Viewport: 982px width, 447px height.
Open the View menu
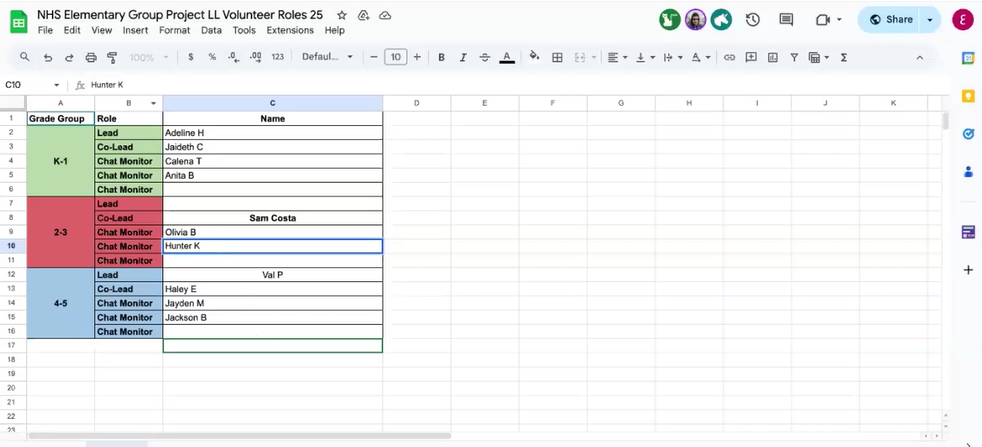click(101, 30)
